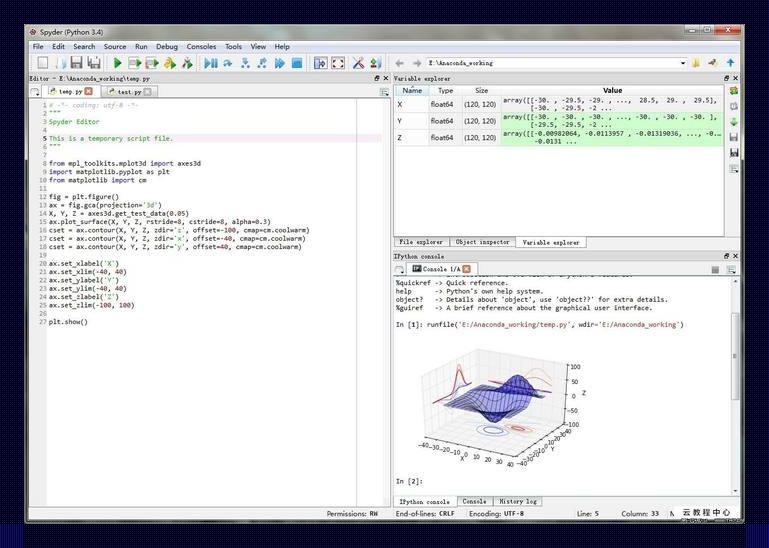The height and width of the screenshot is (548, 769).
Task: Expand the working directory dropdown arrow
Action: (682, 63)
